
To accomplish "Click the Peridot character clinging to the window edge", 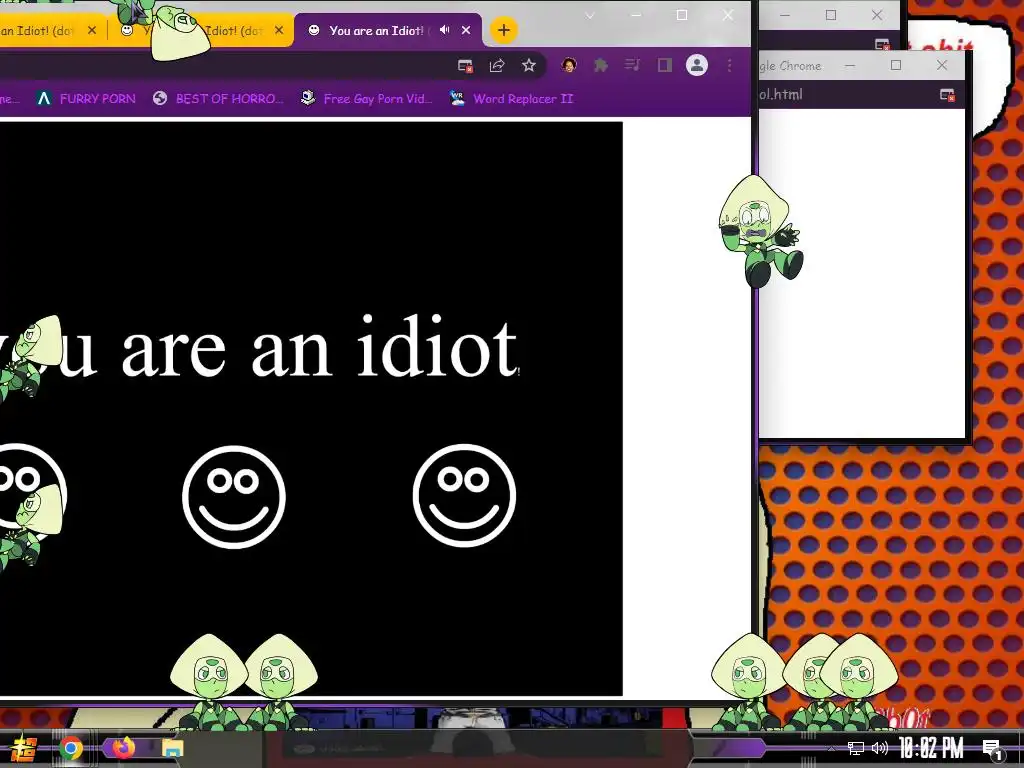I will pyautogui.click(x=760, y=231).
